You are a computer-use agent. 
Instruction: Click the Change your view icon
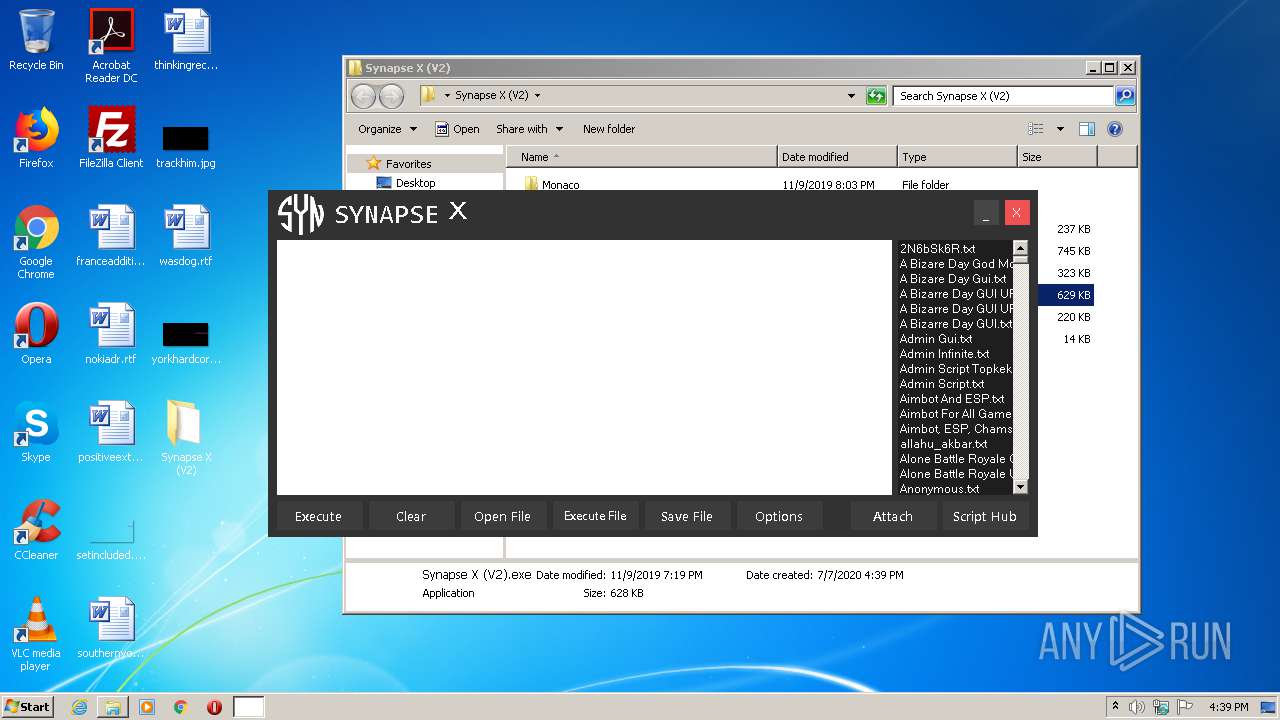pyautogui.click(x=1036, y=129)
